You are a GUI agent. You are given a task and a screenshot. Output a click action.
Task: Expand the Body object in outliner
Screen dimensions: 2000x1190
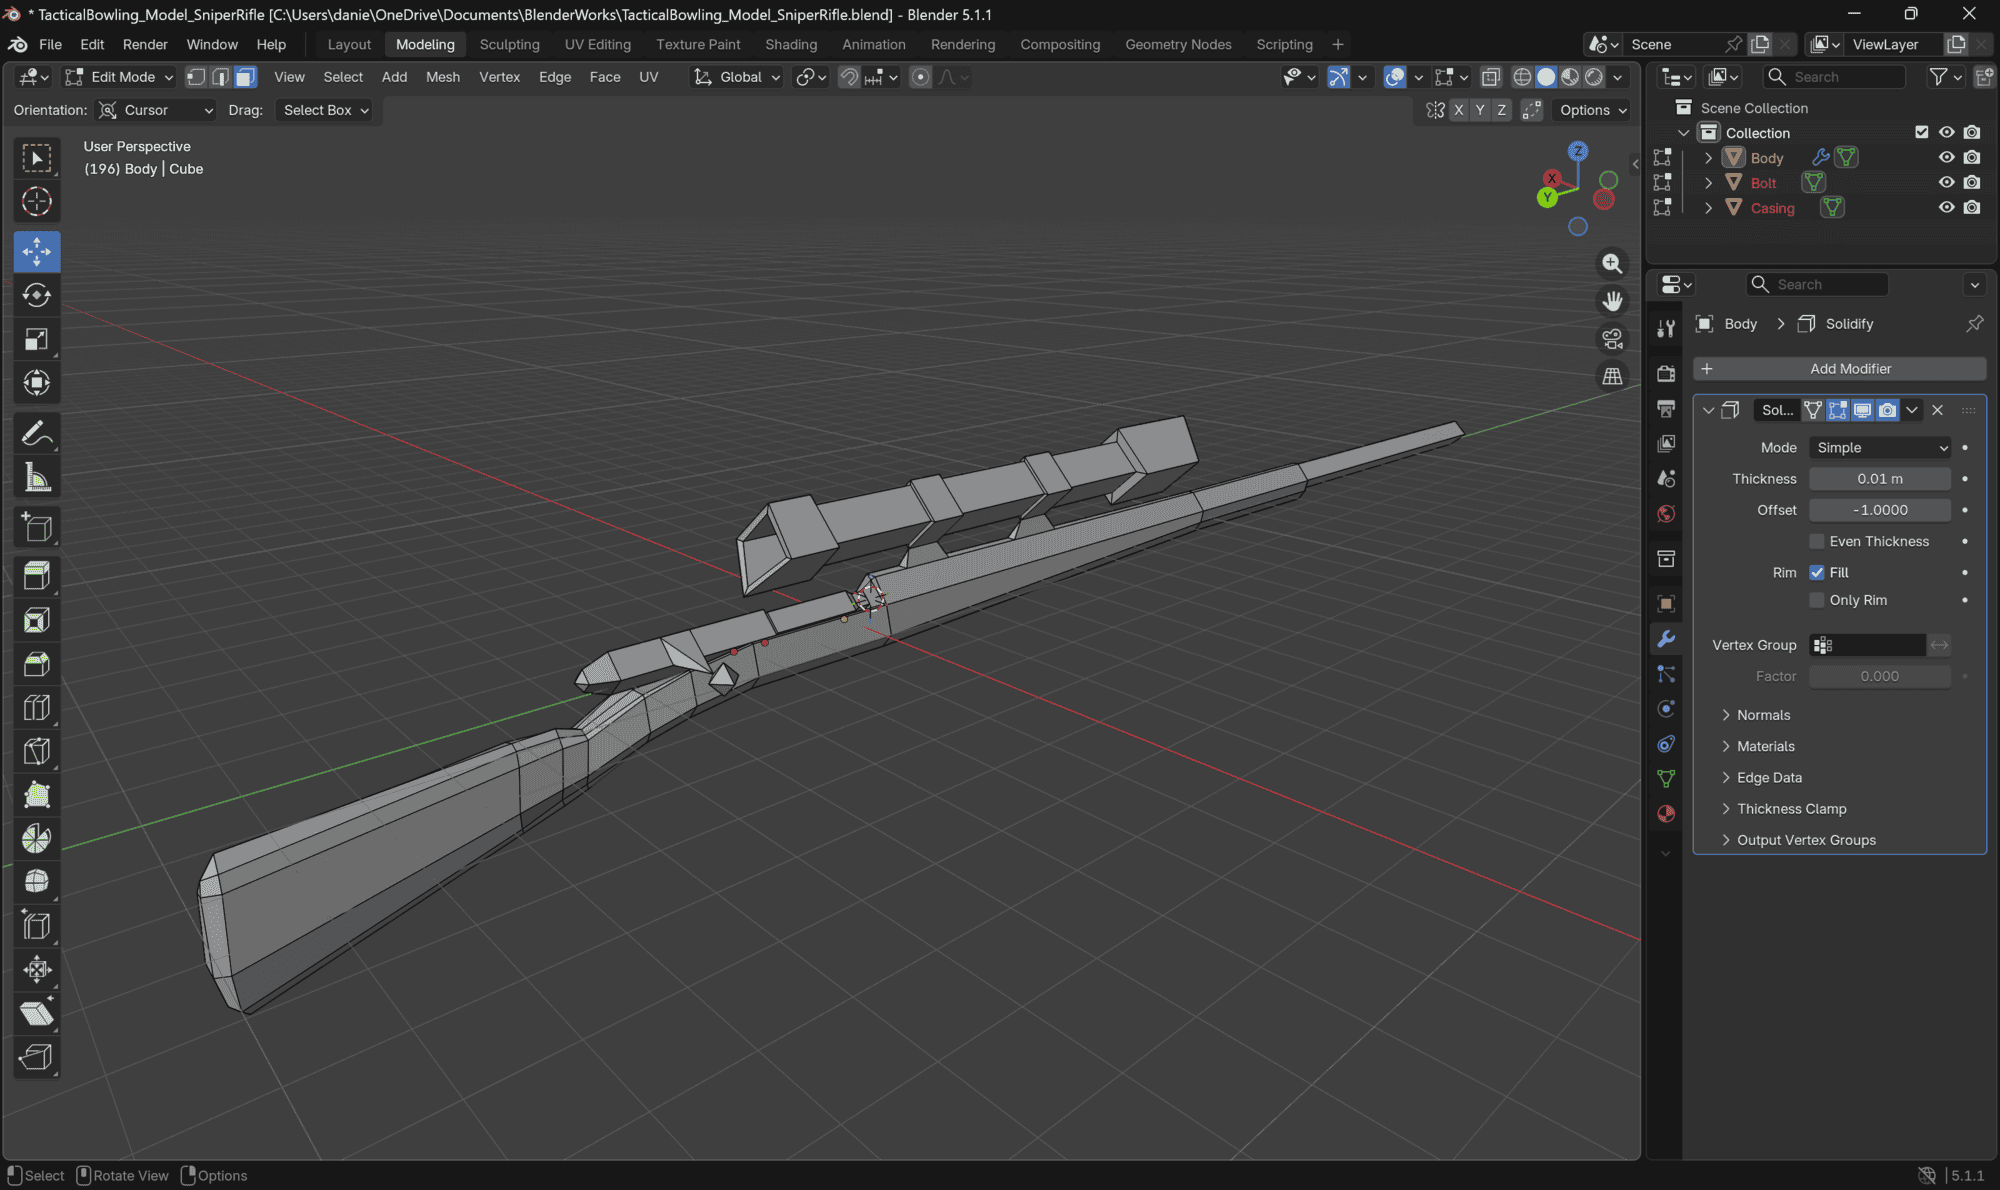pos(1708,158)
